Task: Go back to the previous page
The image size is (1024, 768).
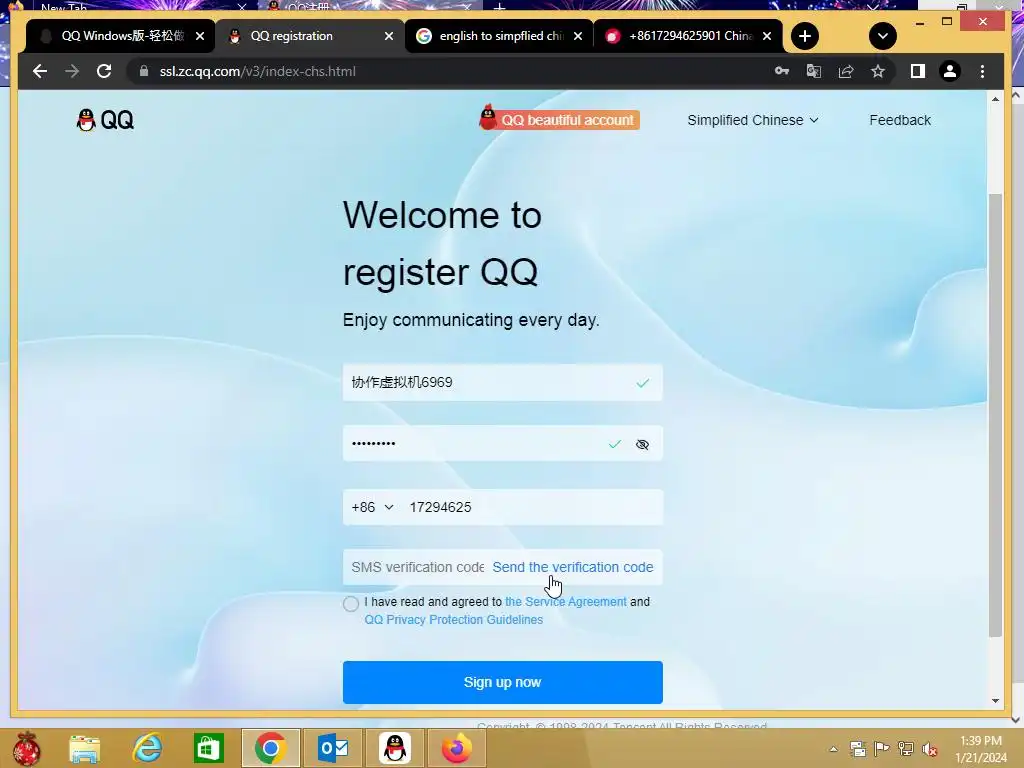Action: [x=40, y=71]
